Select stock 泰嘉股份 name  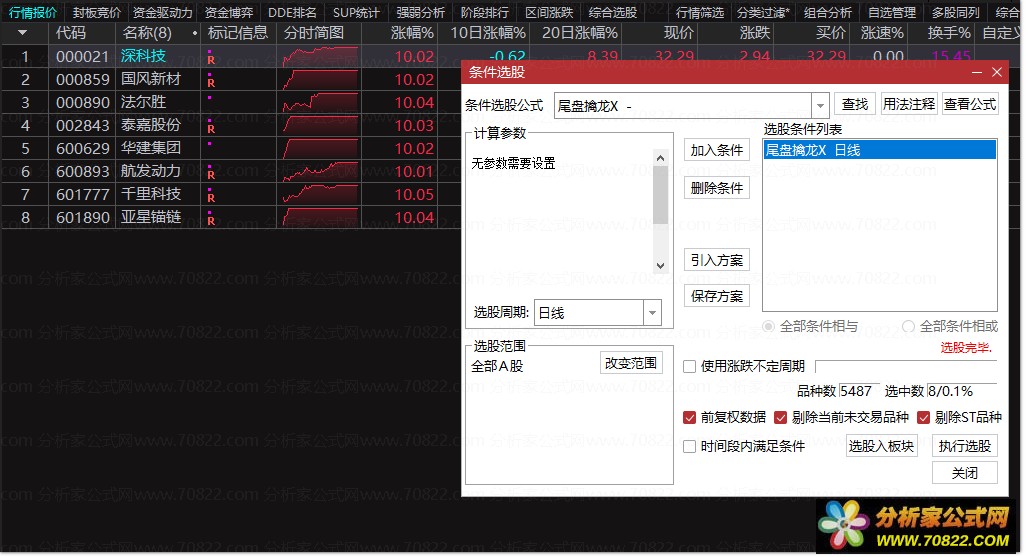[x=150, y=125]
